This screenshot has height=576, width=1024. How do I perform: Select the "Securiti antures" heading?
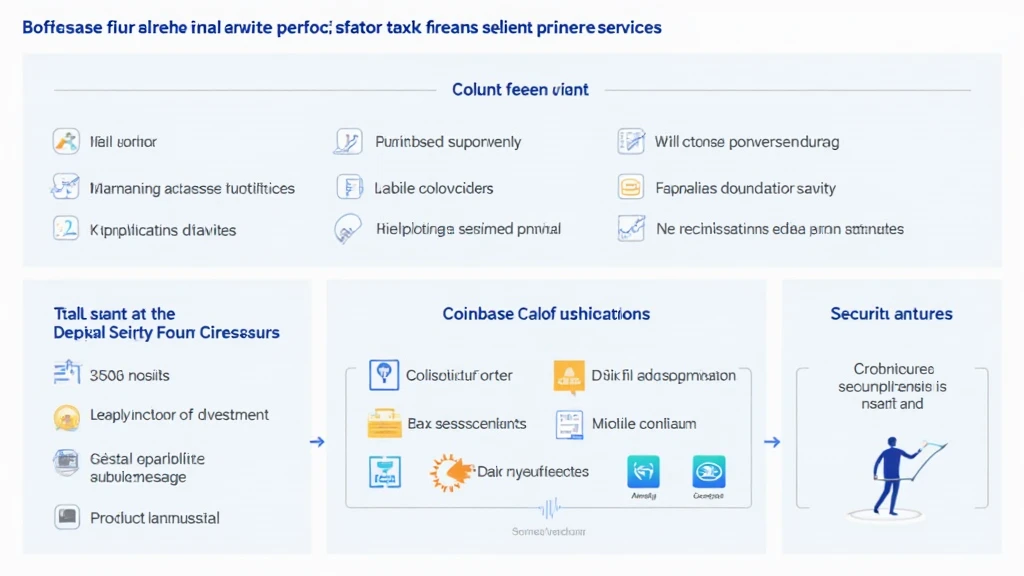click(x=891, y=314)
